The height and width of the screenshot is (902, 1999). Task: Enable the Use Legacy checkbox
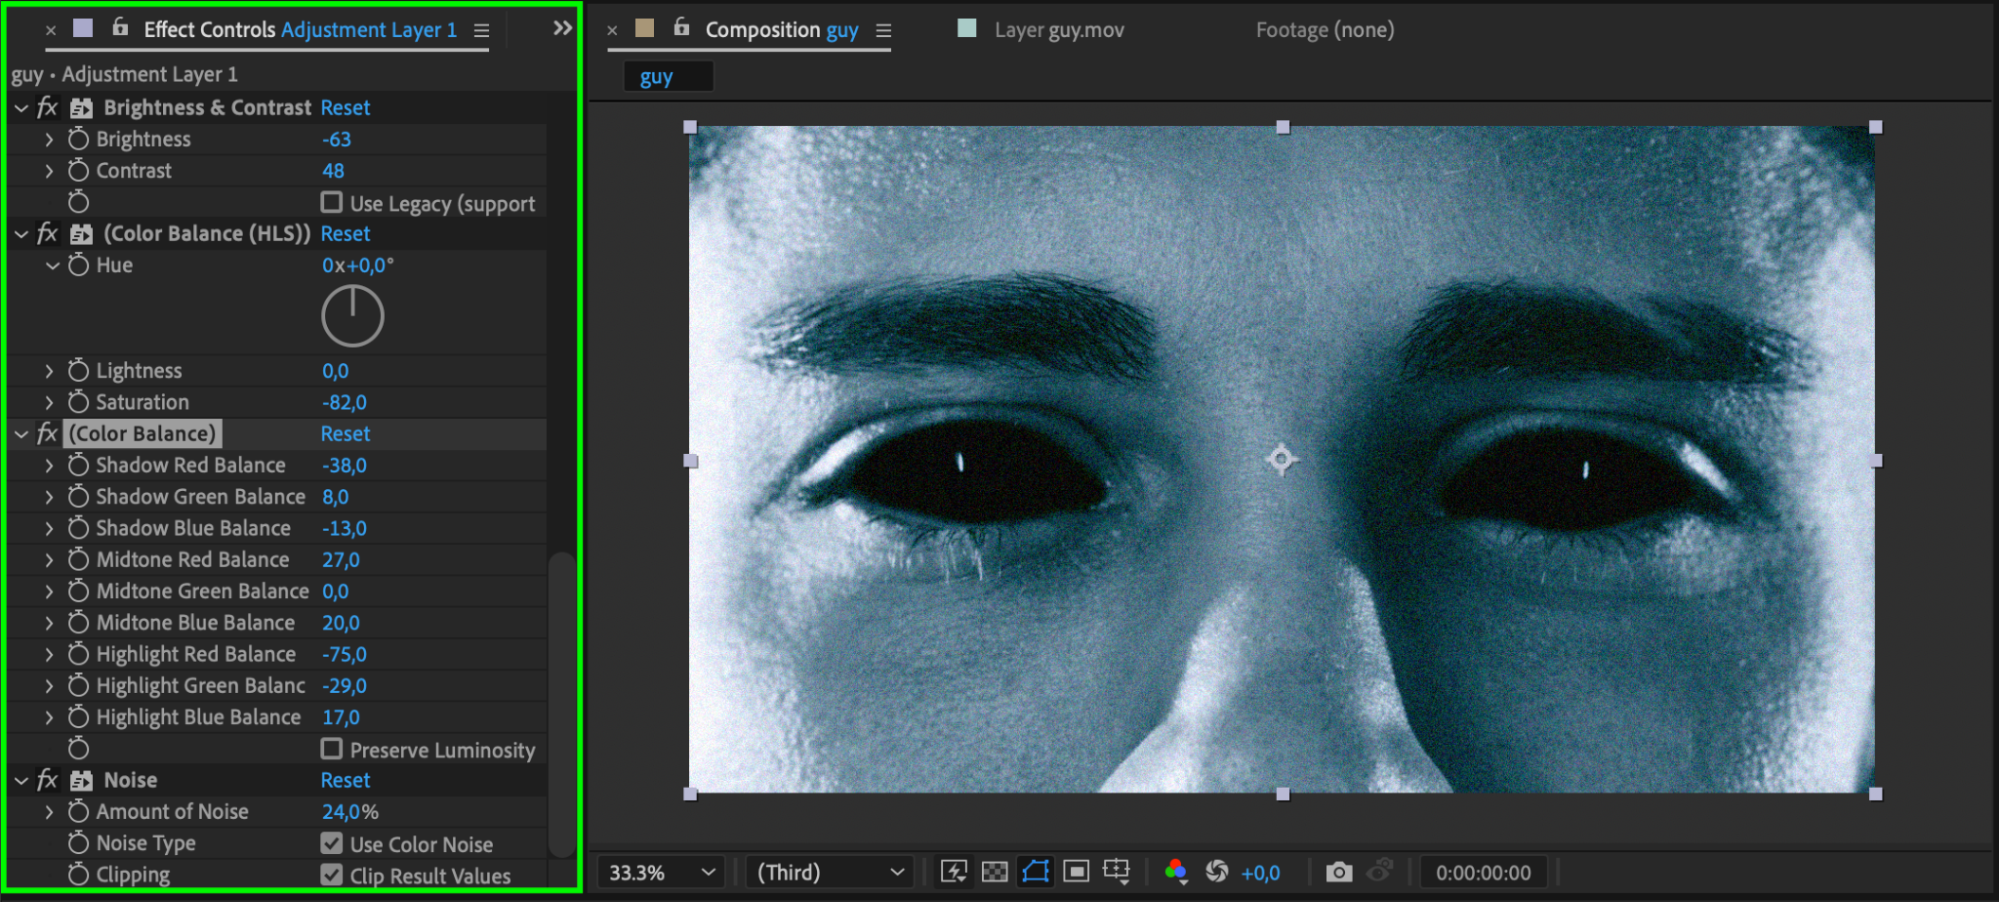coord(332,203)
